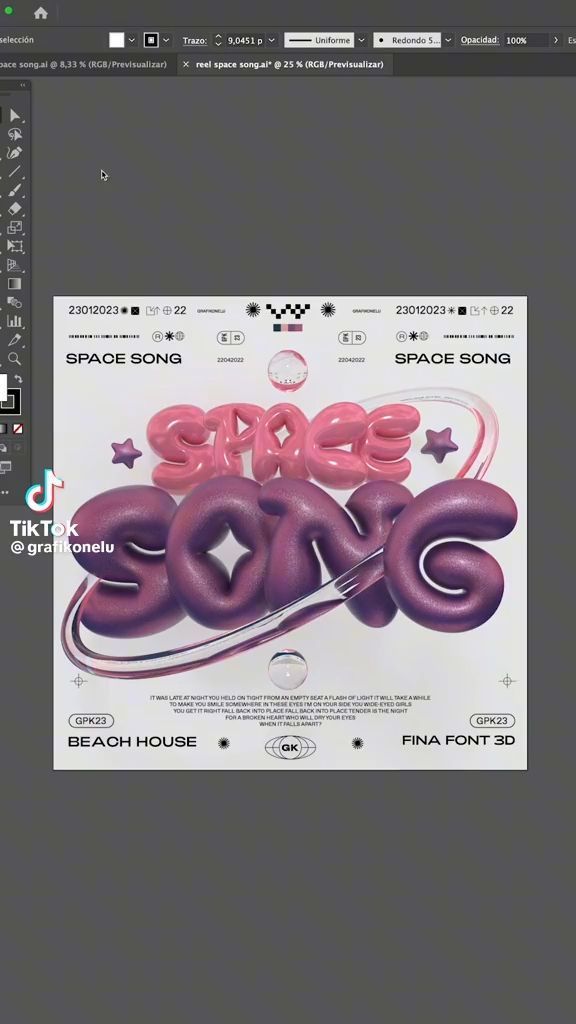Select the Paintbrush tool
The image size is (576, 1024).
click(14, 190)
